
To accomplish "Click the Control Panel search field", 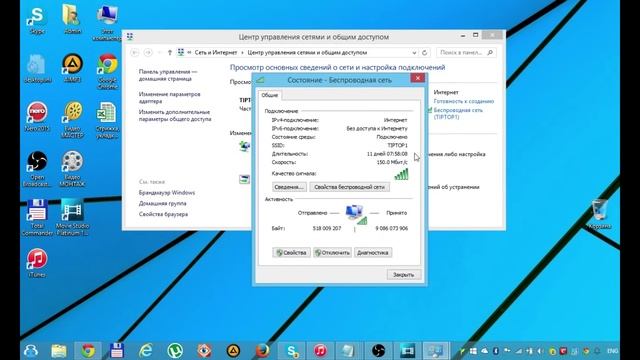I will point(466,53).
